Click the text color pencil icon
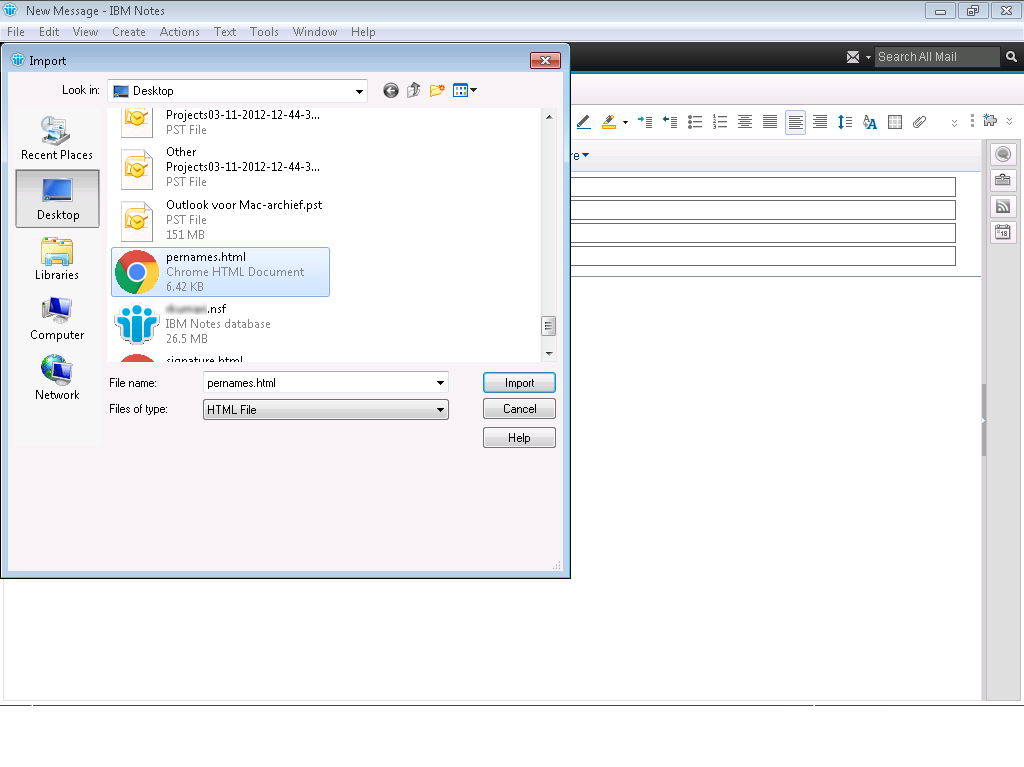1024x767 pixels. coord(584,122)
